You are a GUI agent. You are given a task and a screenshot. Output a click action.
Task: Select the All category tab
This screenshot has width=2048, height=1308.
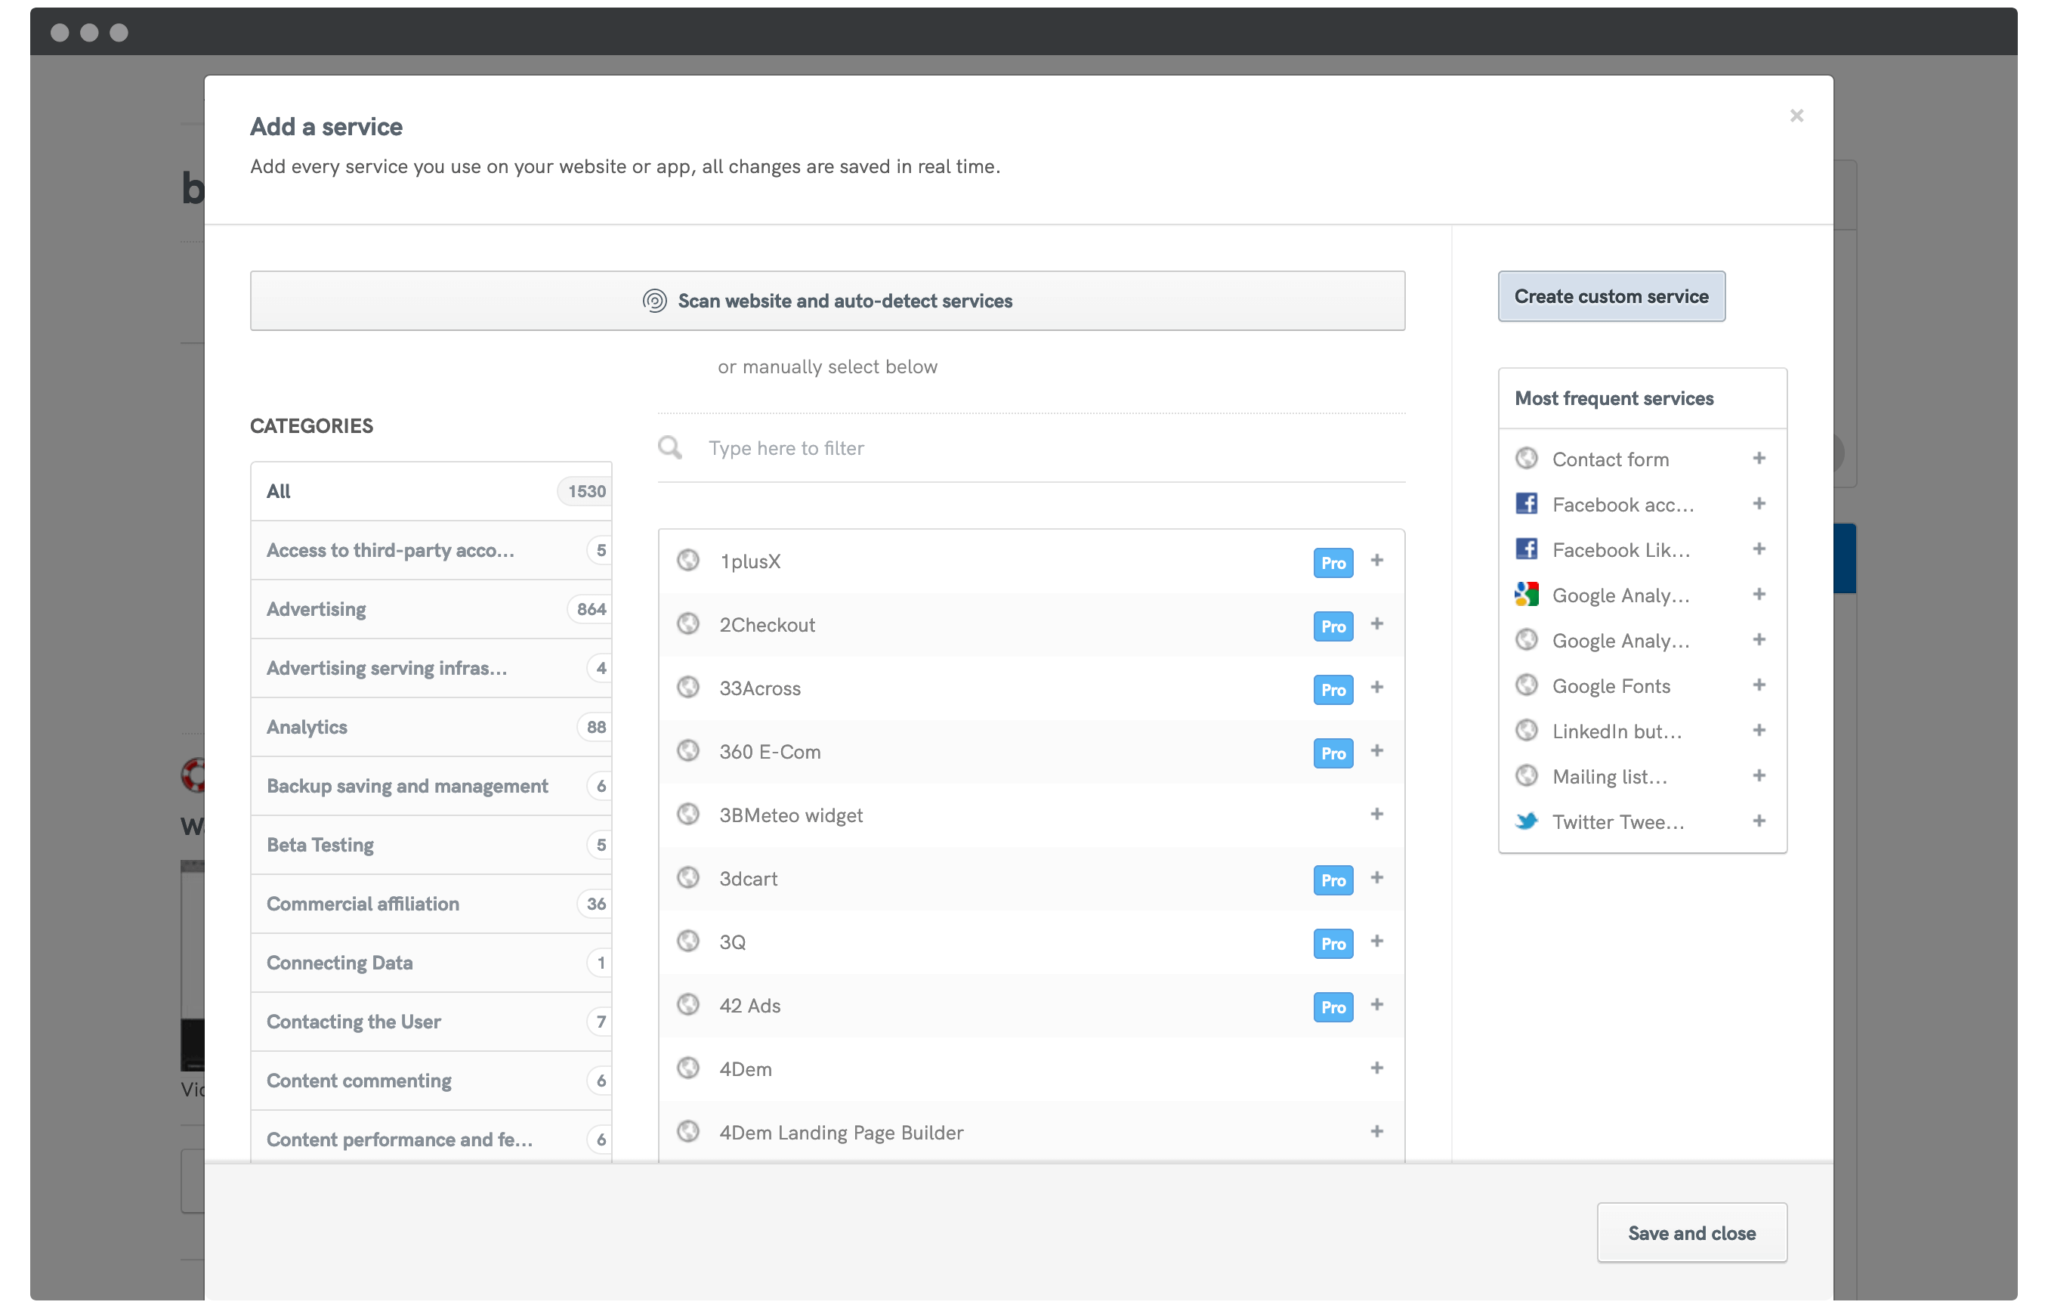(x=433, y=491)
